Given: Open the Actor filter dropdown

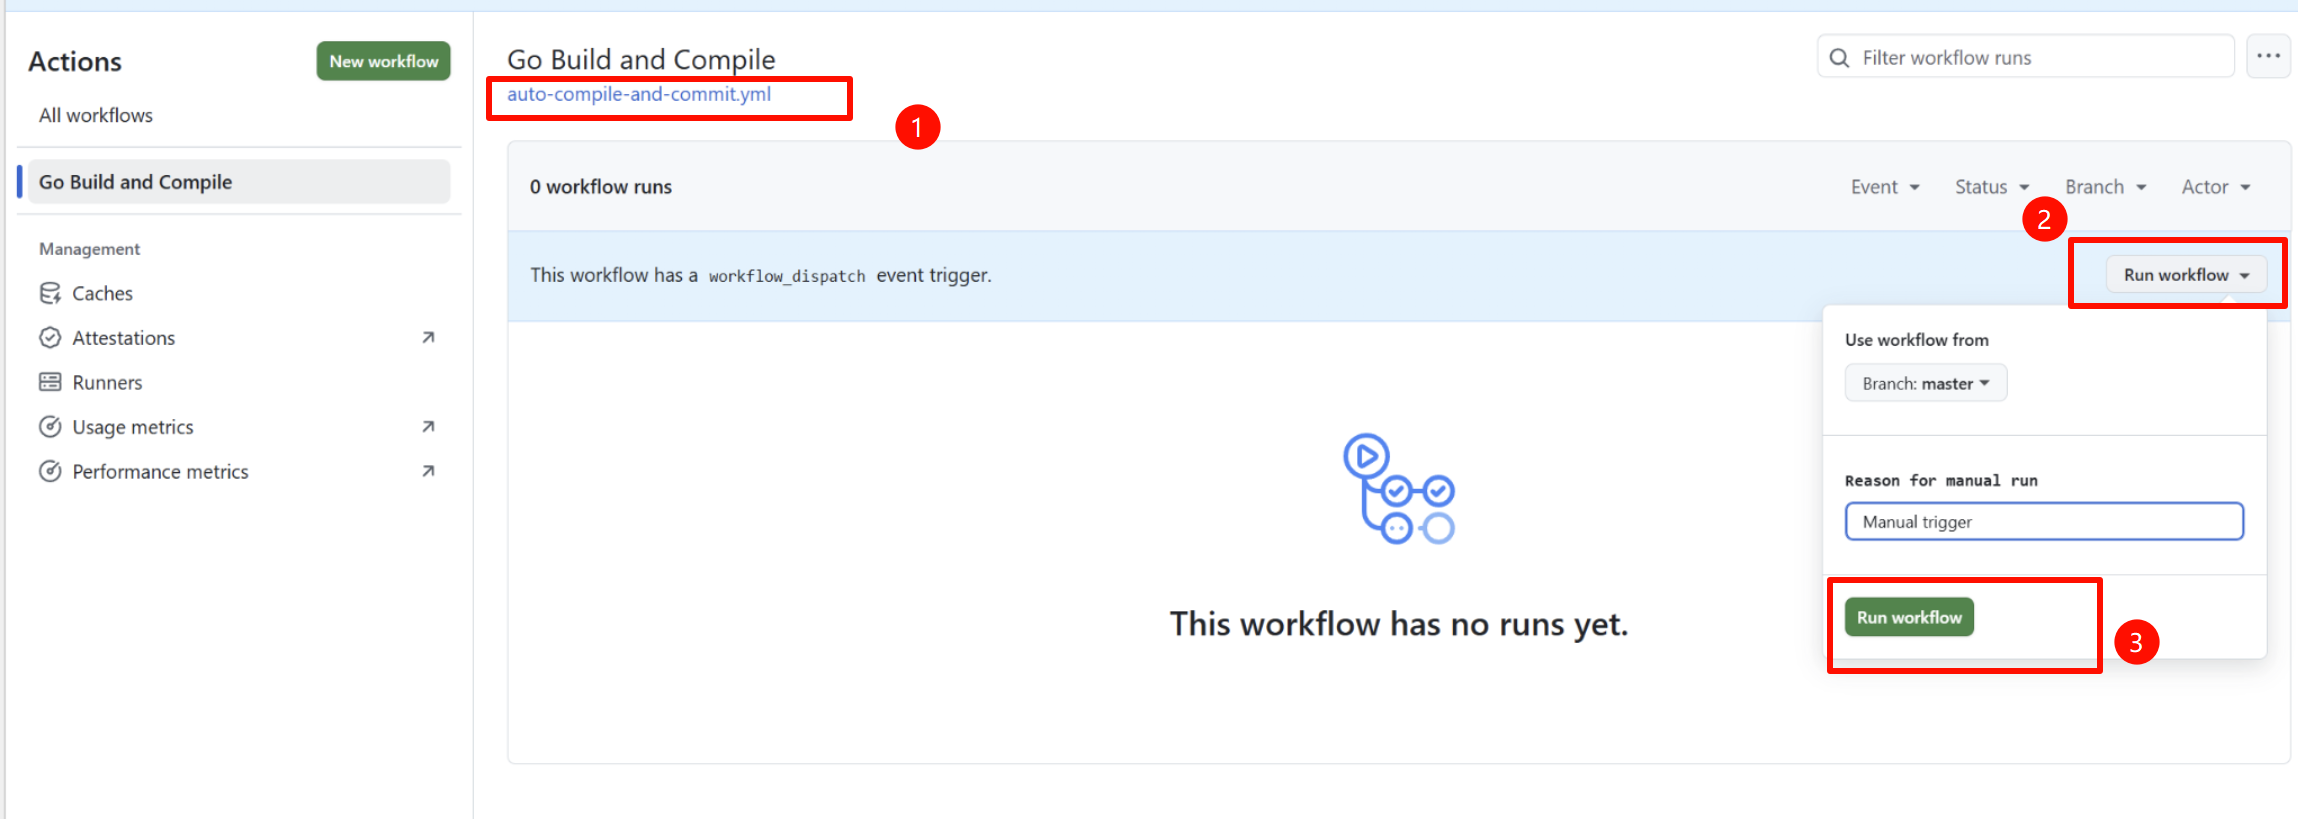Looking at the screenshot, I should (x=2216, y=187).
